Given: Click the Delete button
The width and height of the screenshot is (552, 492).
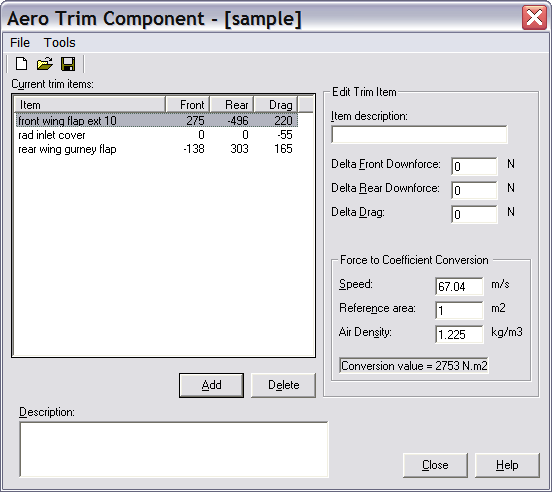Looking at the screenshot, I should [283, 385].
